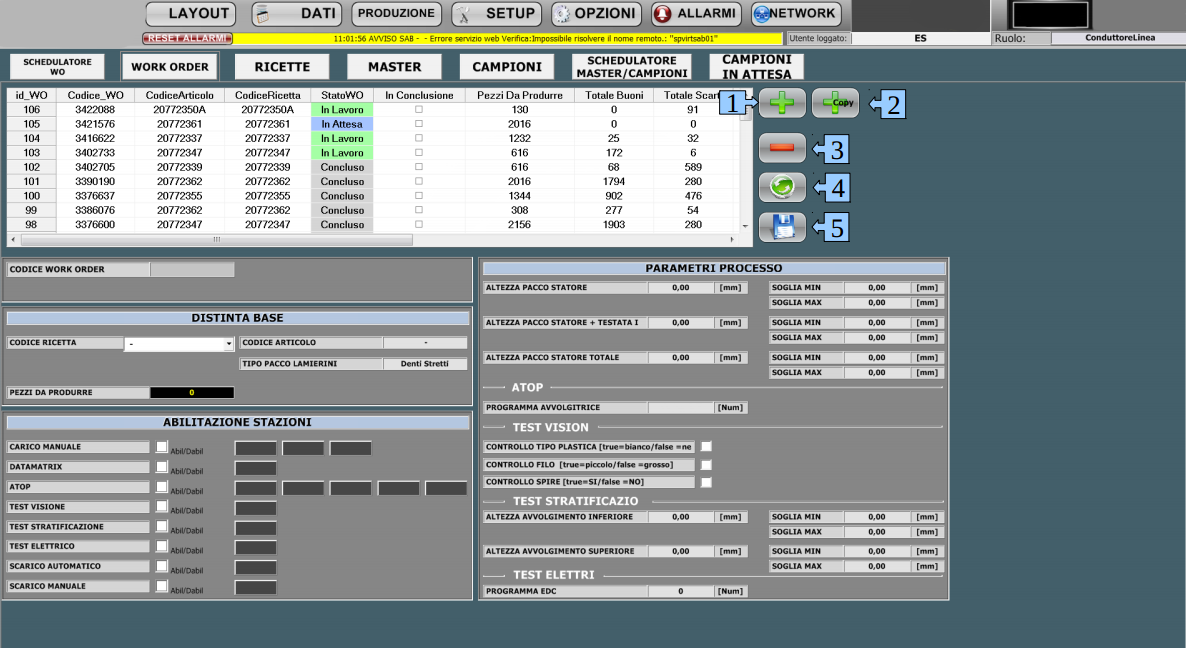
Task: Open the SETUP tools menu
Action: [x=496, y=14]
